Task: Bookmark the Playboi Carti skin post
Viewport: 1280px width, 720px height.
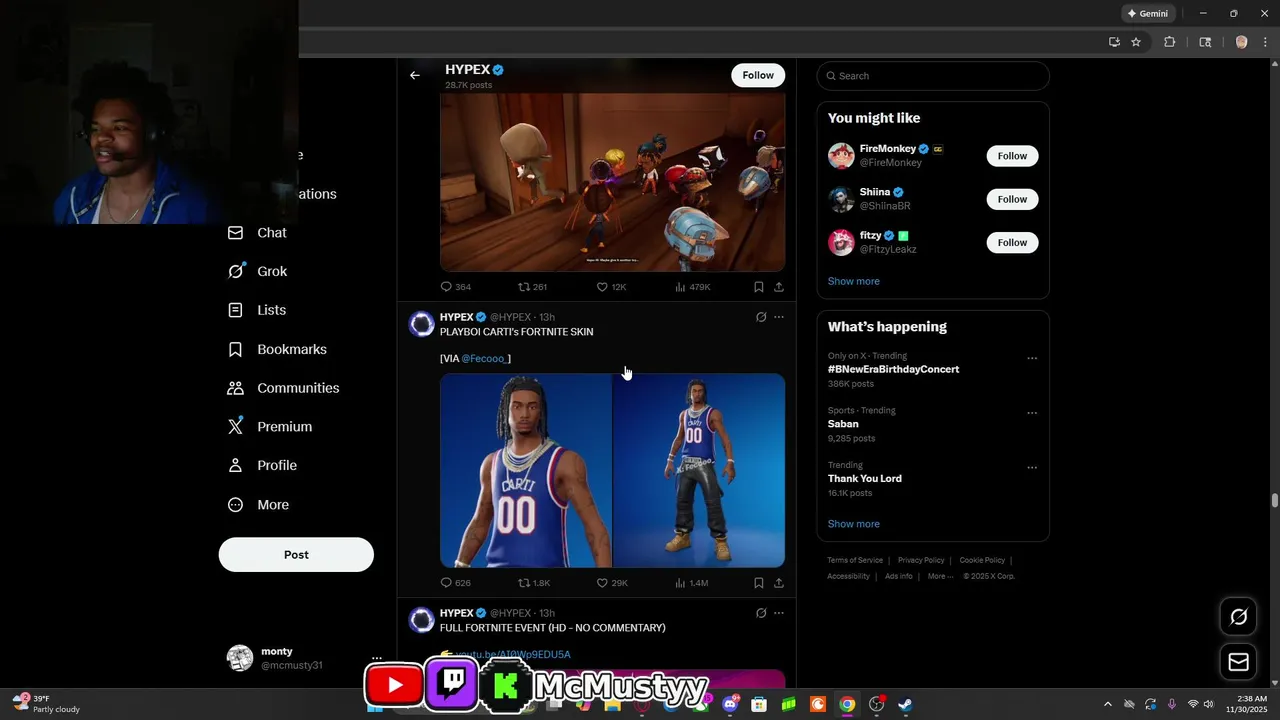Action: [759, 583]
